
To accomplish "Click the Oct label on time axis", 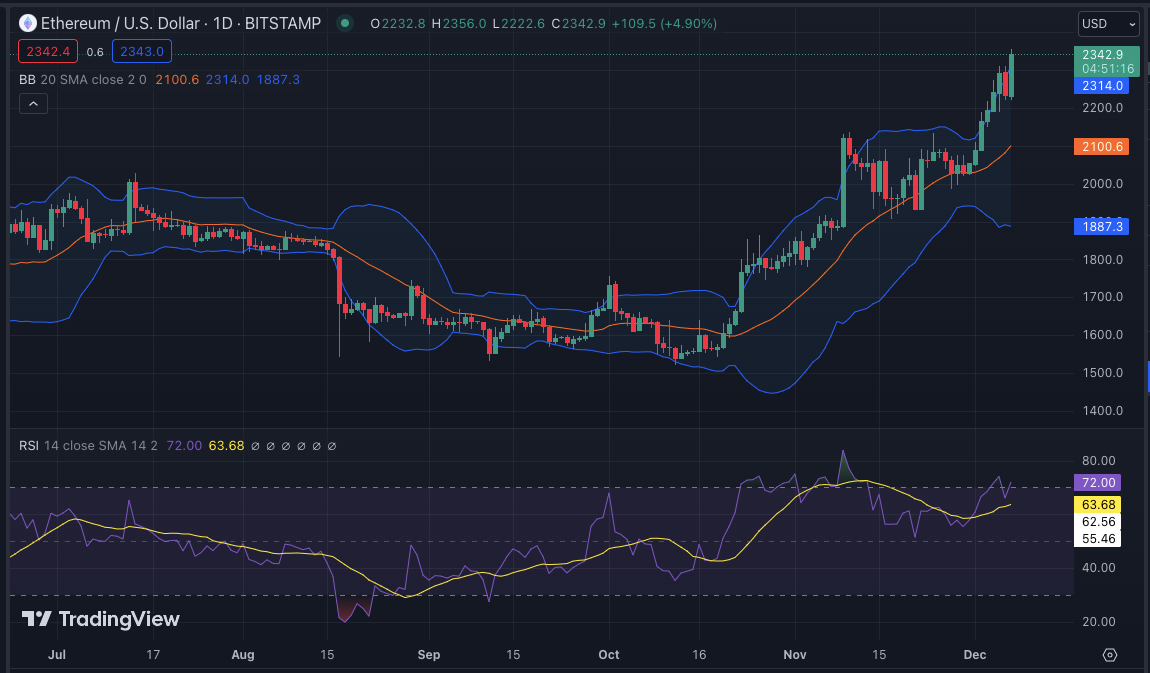I will pos(608,655).
